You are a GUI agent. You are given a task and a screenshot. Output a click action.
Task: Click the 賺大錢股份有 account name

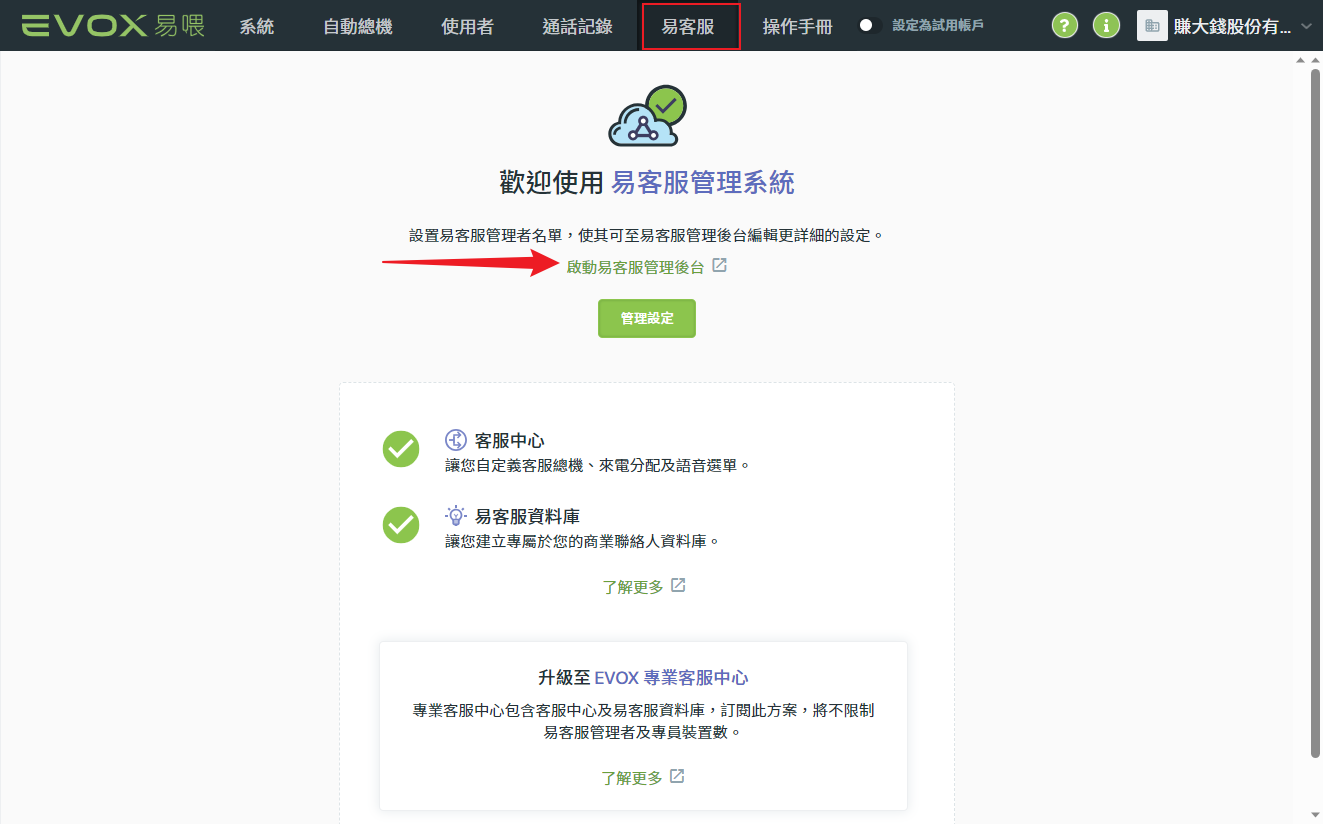[1232, 27]
